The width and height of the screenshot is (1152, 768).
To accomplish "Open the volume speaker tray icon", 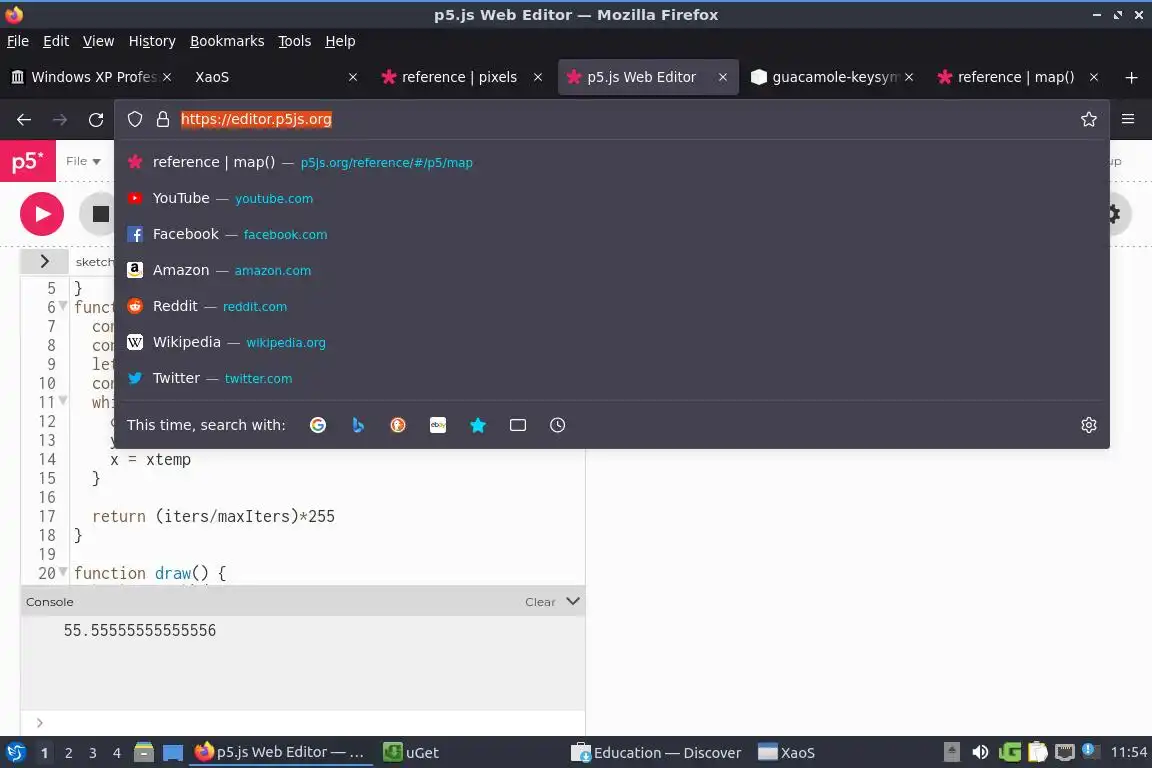I will [x=980, y=752].
